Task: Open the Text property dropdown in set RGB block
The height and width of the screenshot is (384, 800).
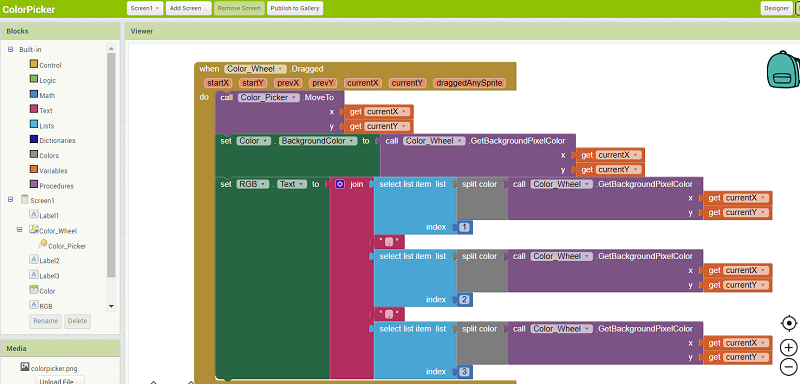Action: click(x=292, y=184)
